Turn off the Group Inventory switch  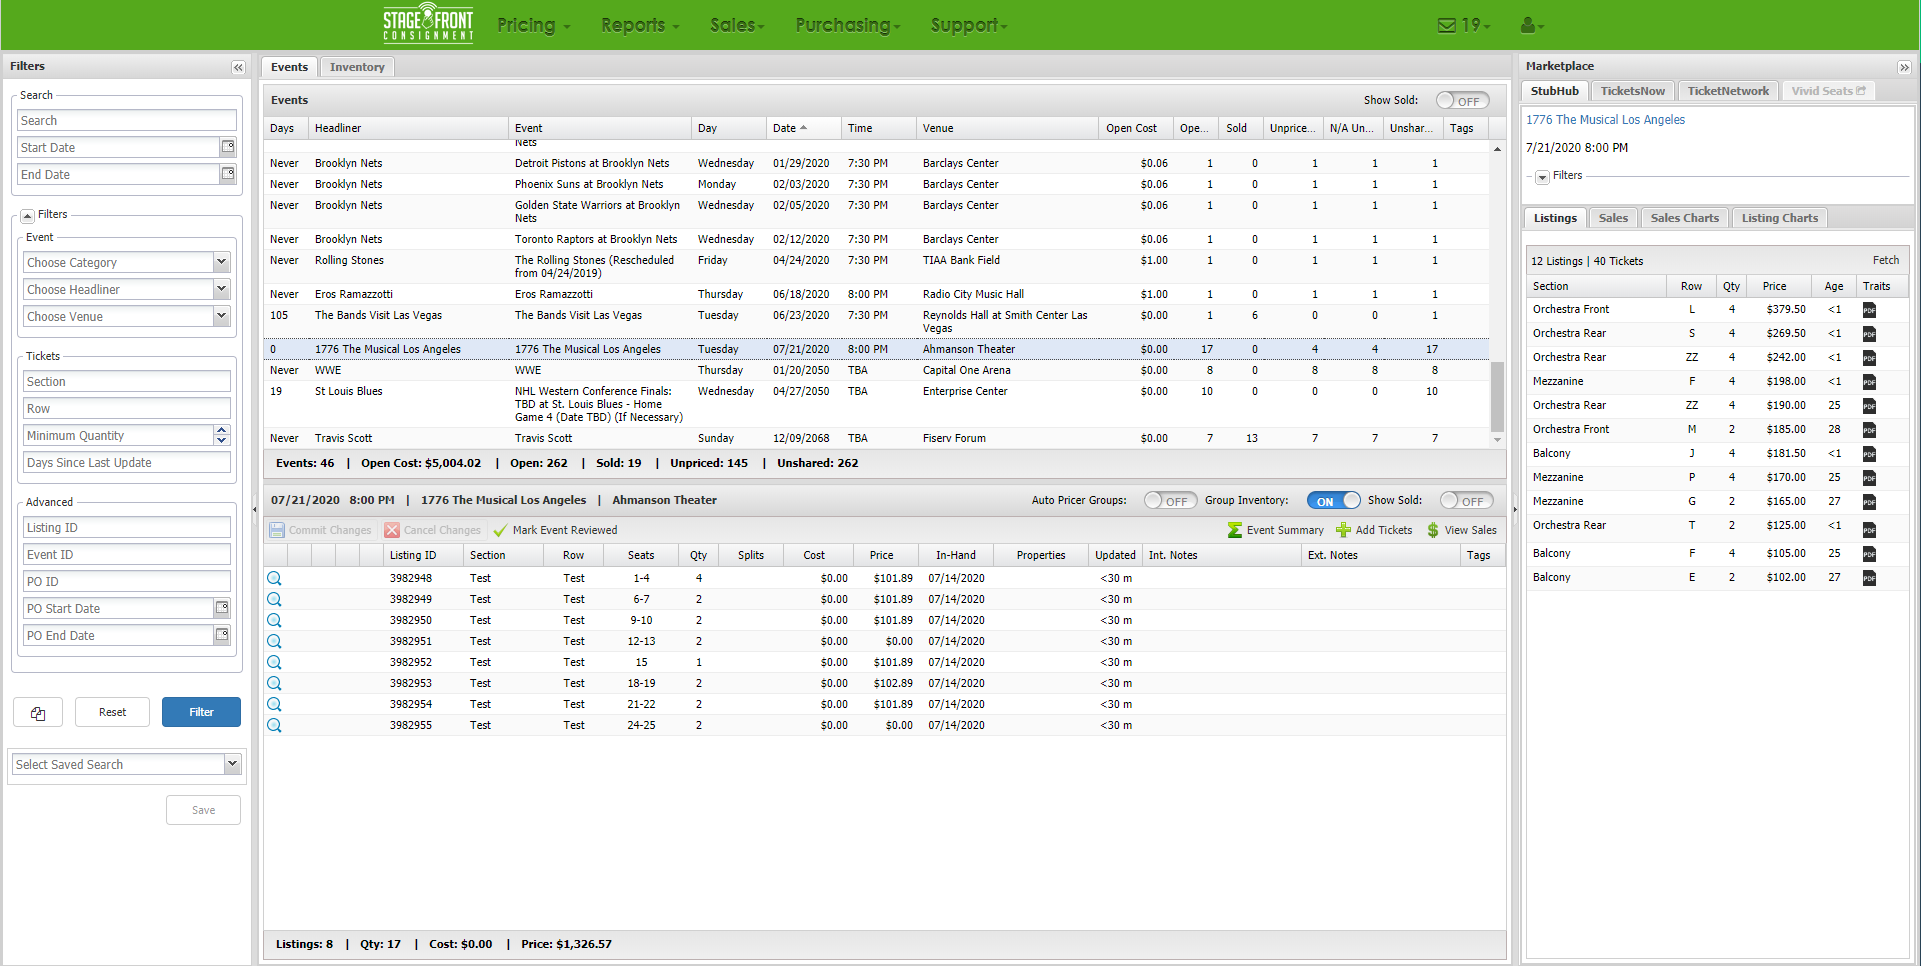pos(1333,501)
